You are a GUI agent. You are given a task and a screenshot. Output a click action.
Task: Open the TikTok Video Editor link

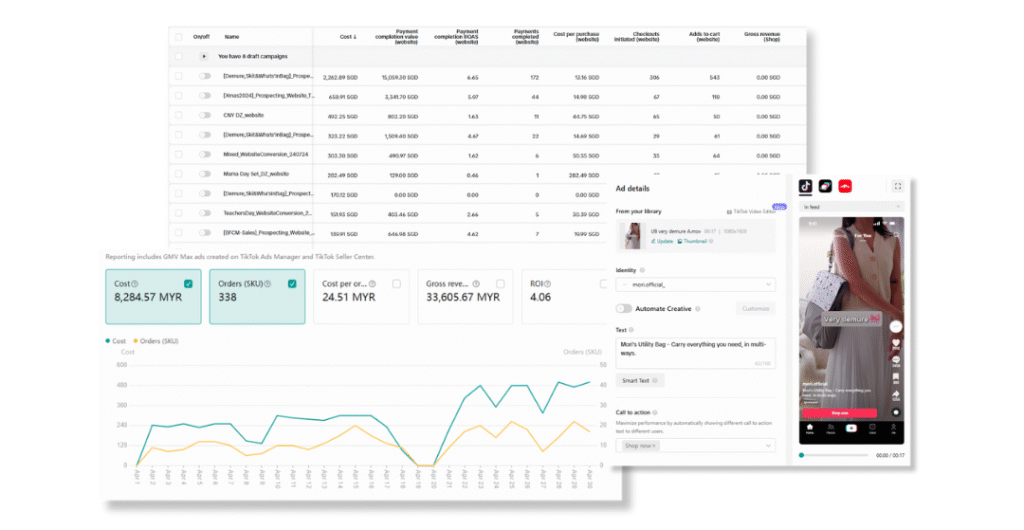coord(750,211)
